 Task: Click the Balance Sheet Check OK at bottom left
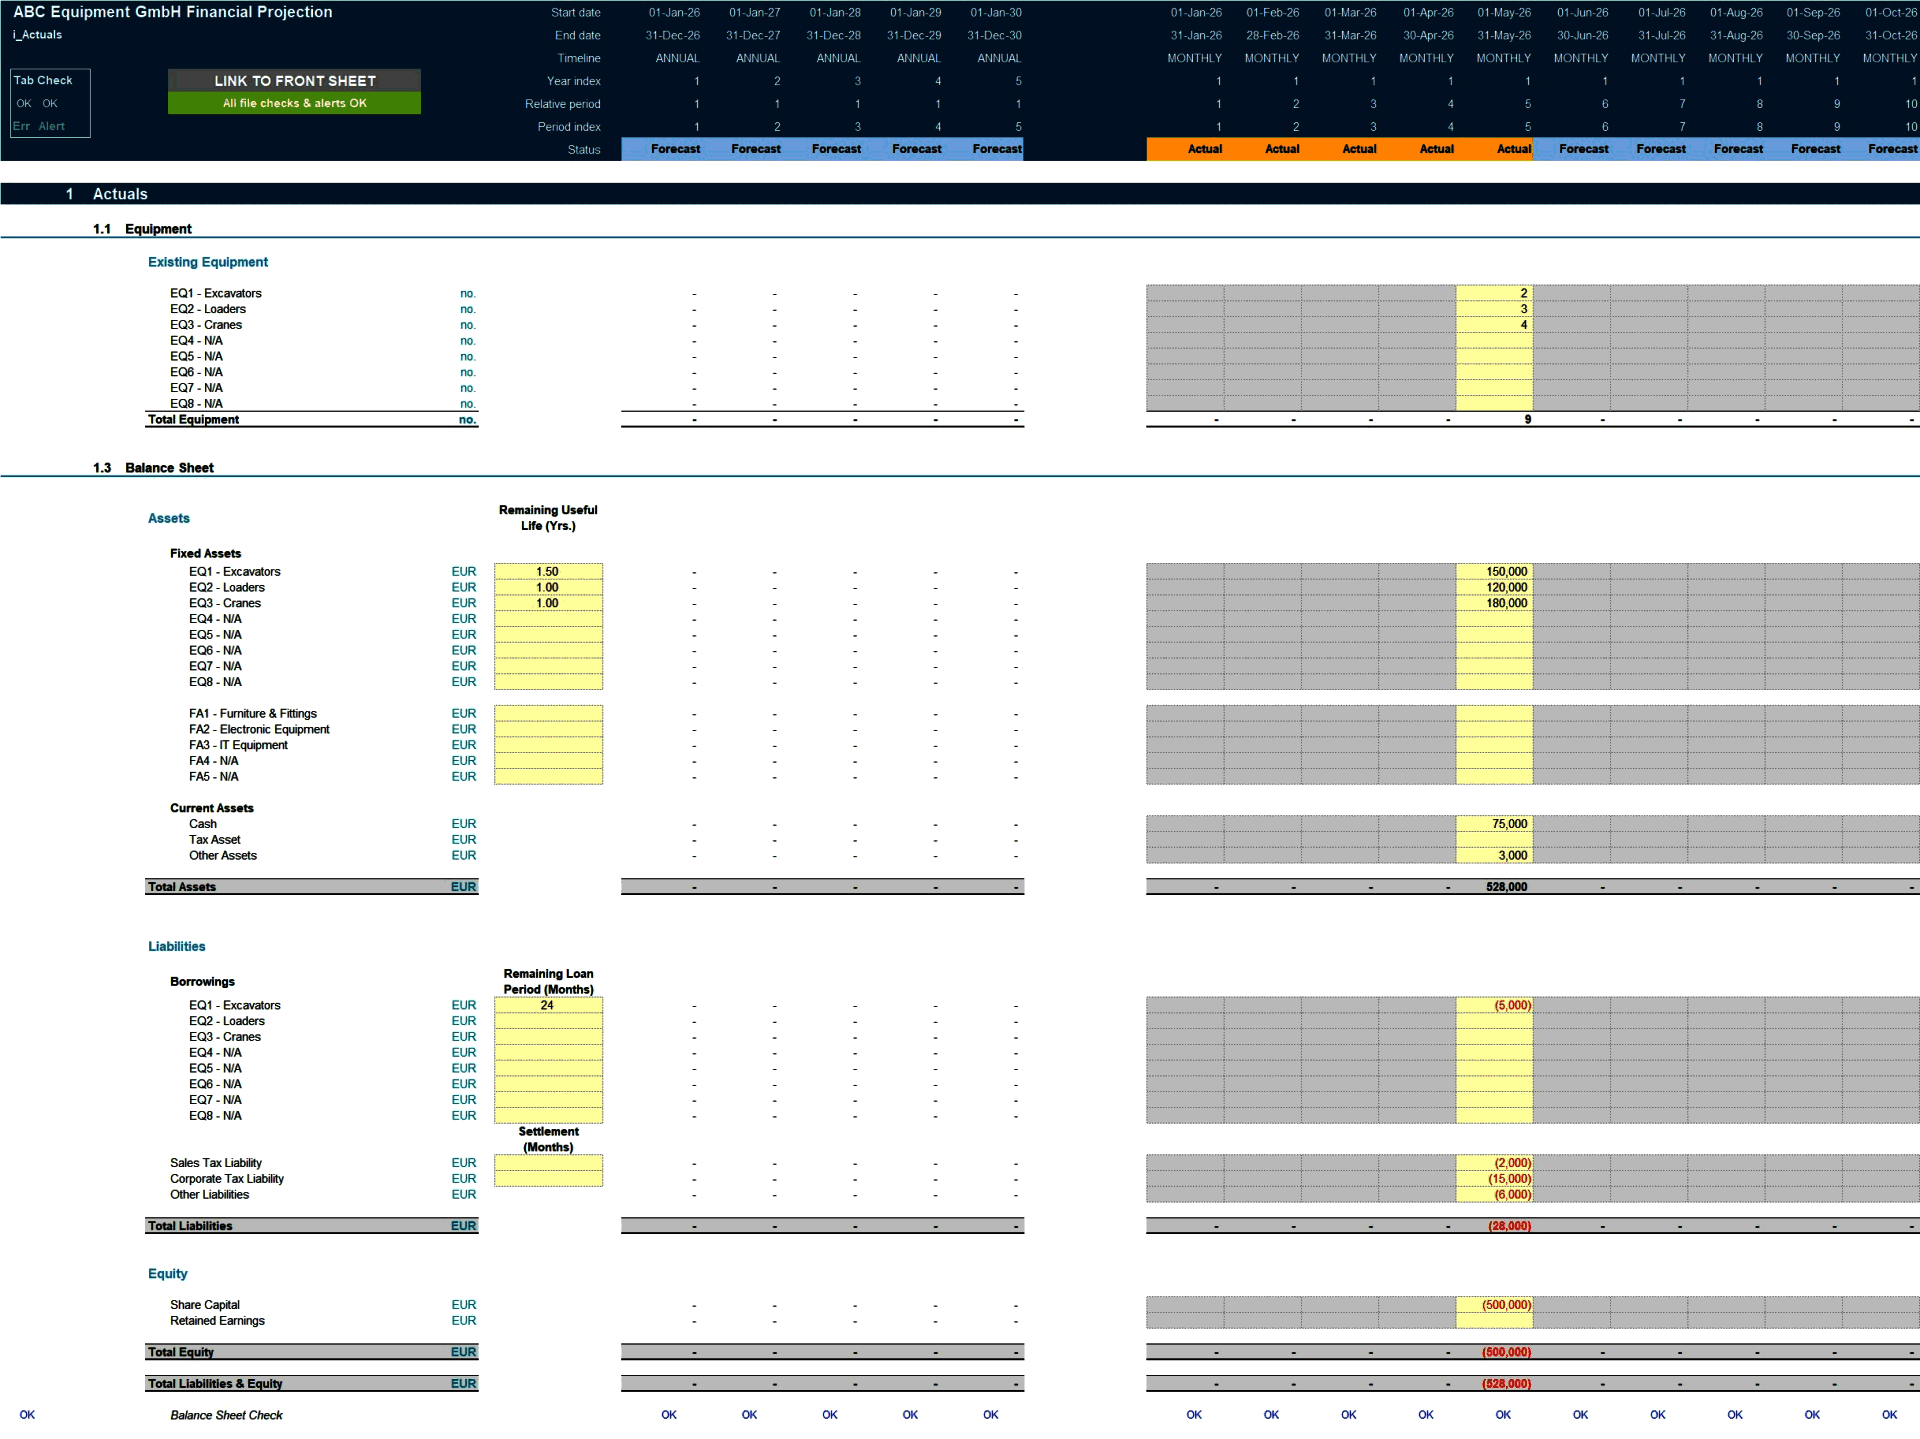coord(27,1414)
